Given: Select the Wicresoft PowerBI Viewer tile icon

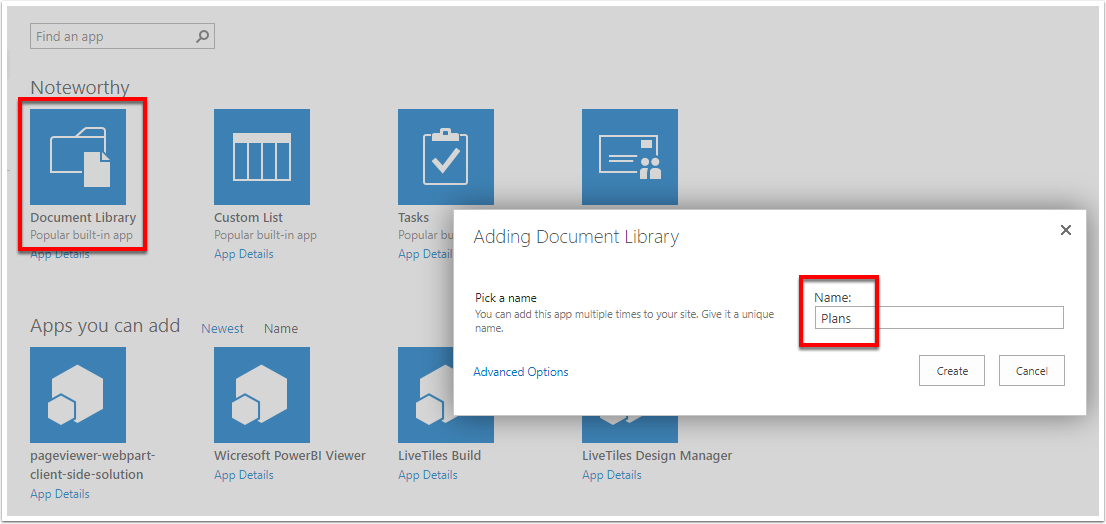Looking at the screenshot, I should pyautogui.click(x=262, y=394).
